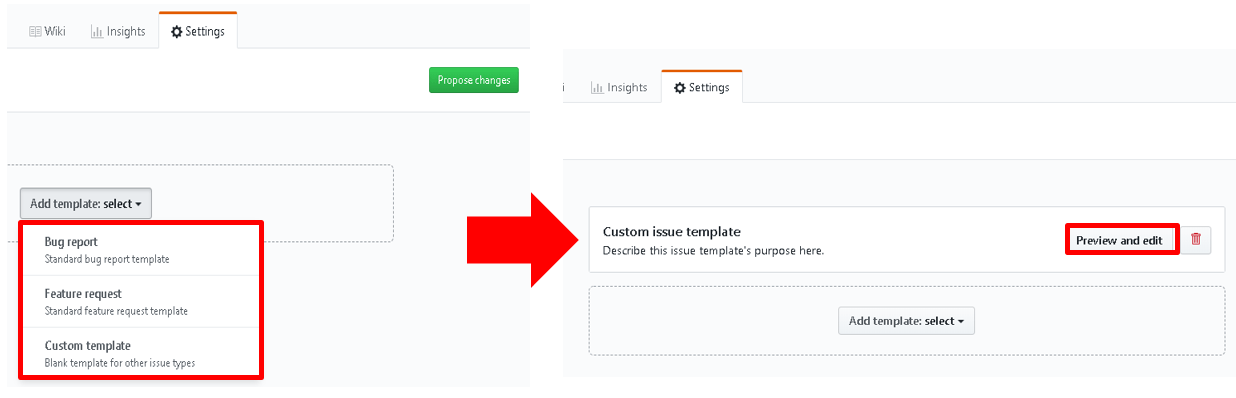
Task: Choose Feature request template option
Action: [x=139, y=301]
